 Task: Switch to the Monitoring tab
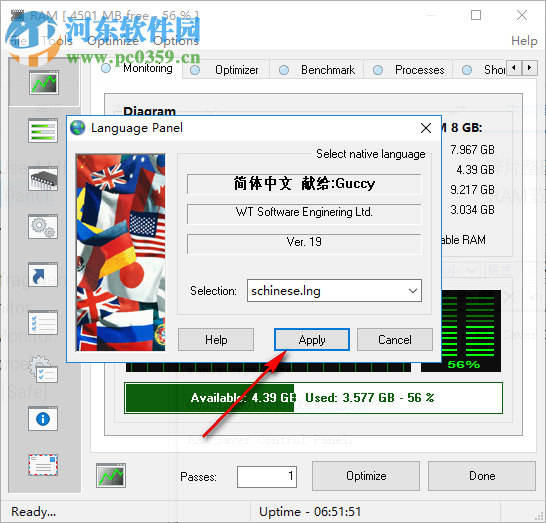click(137, 69)
